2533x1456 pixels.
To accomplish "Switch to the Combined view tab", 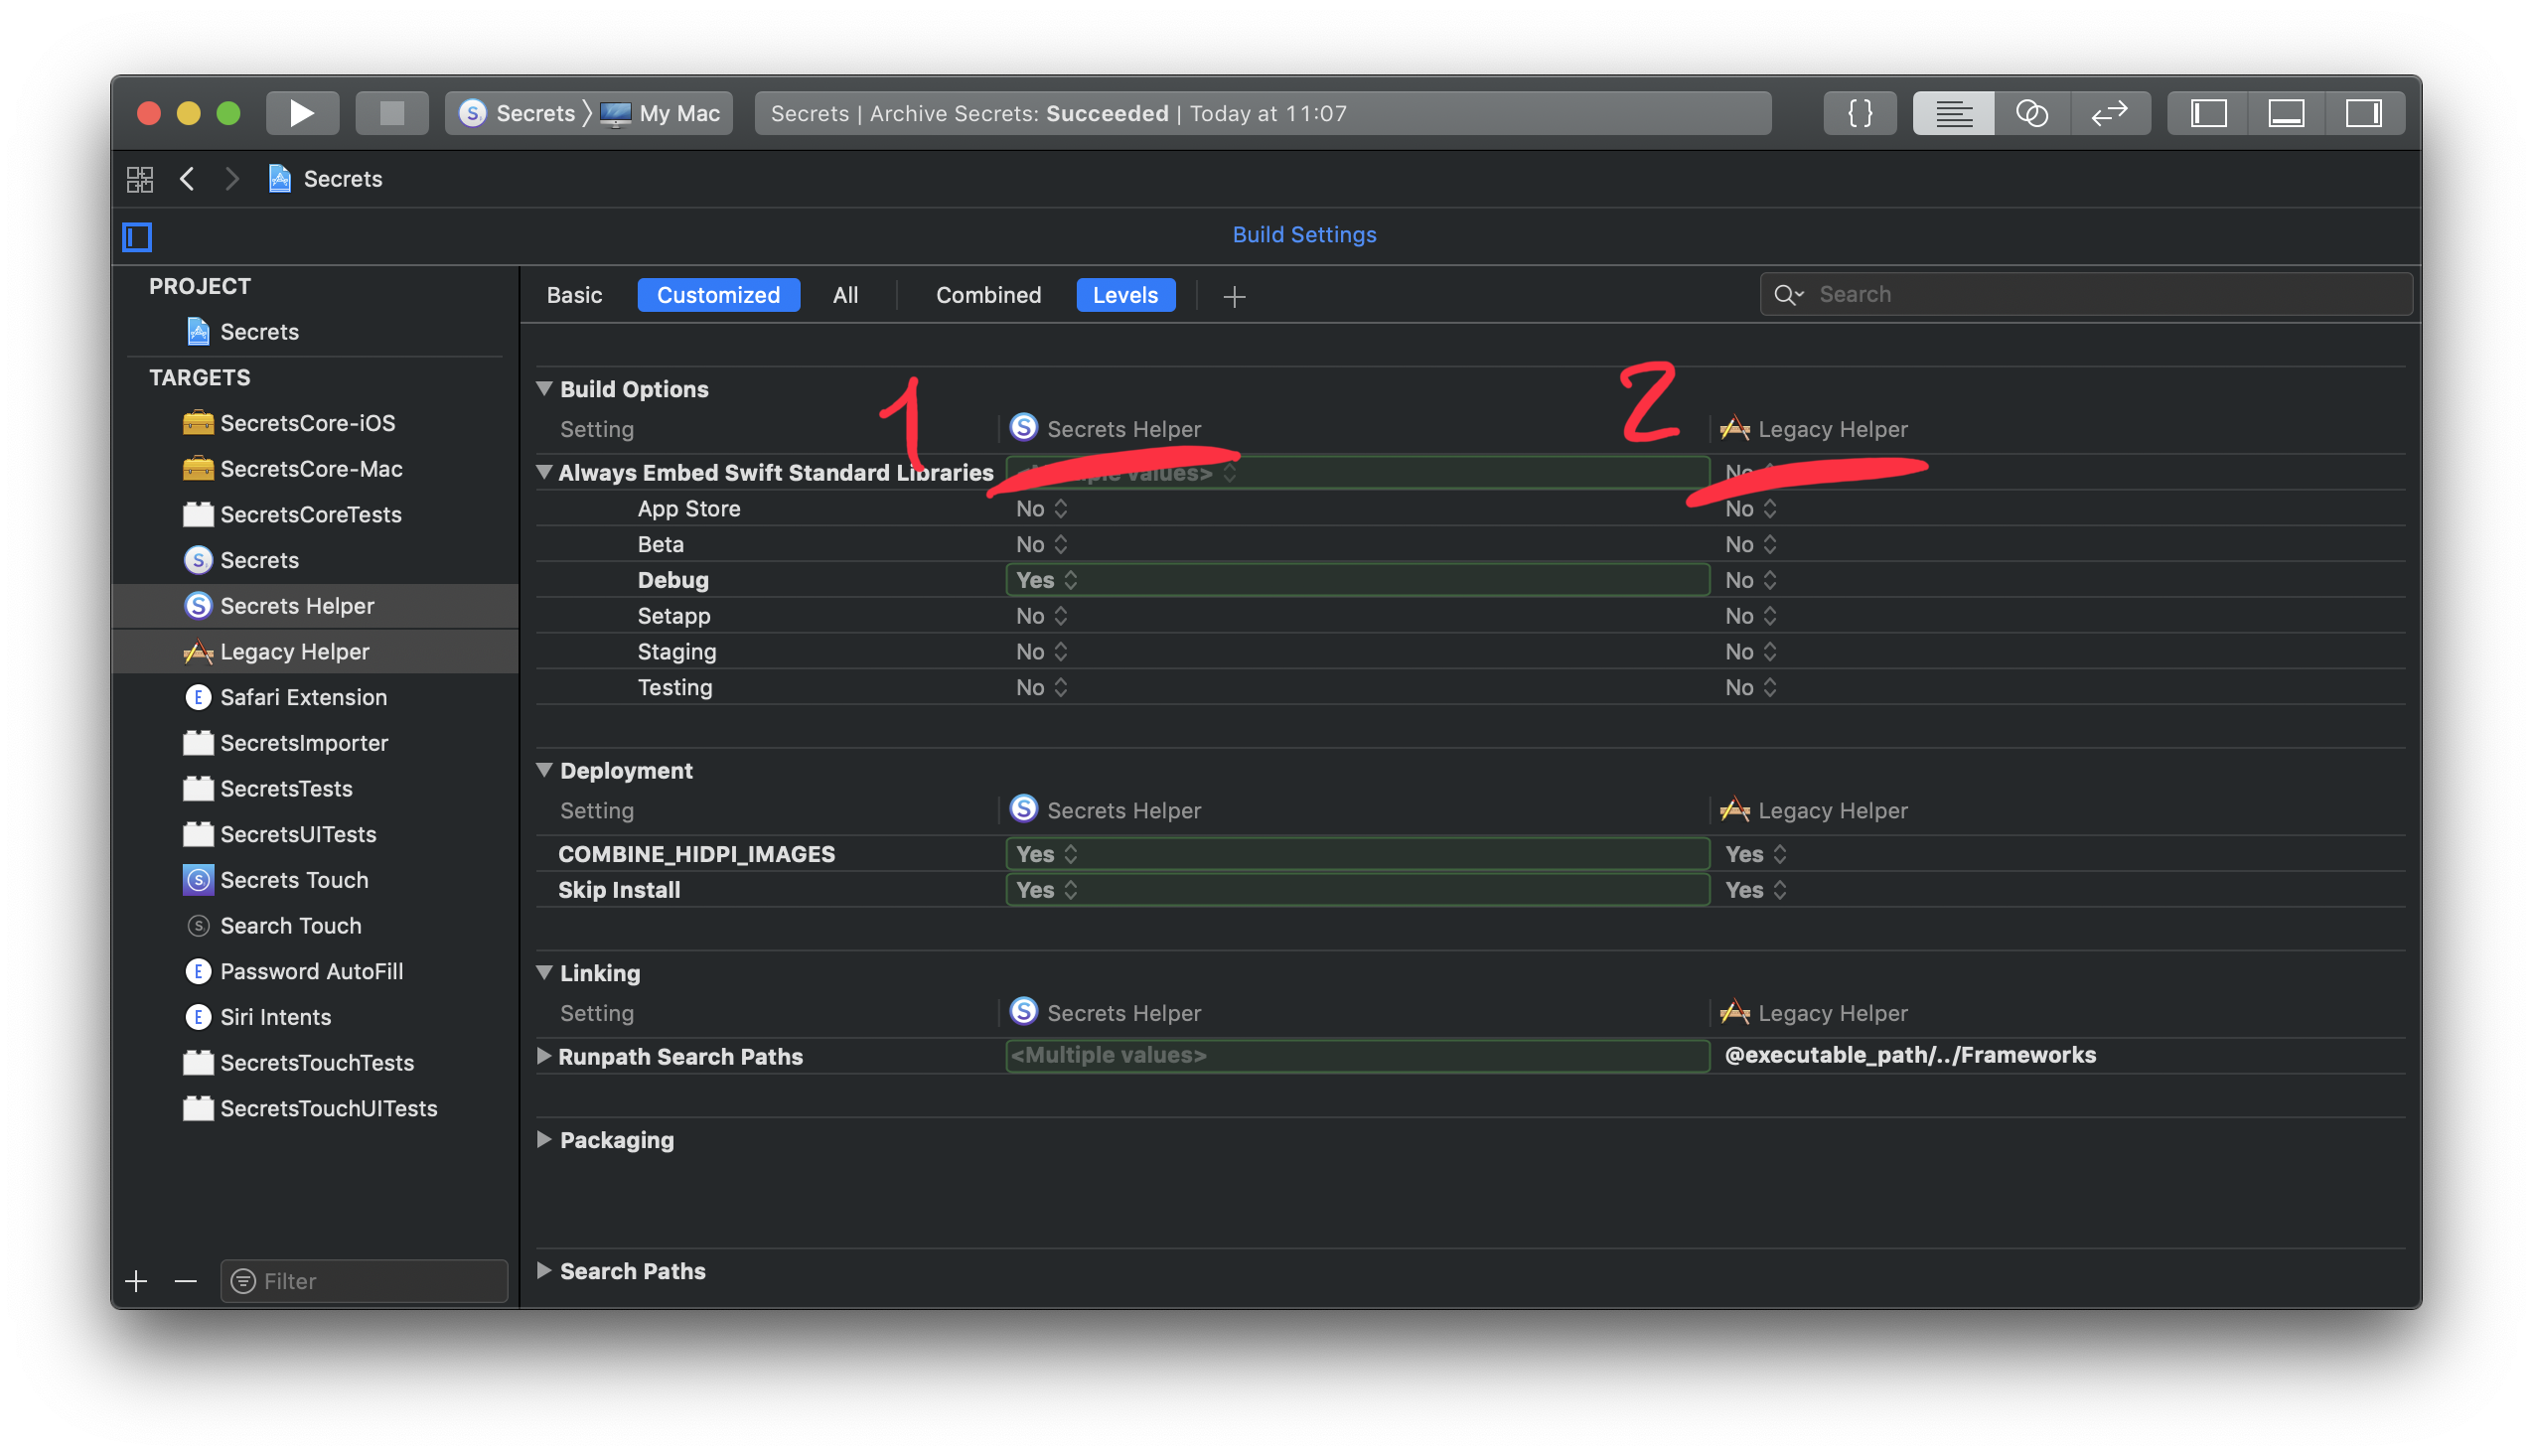I will click(x=988, y=294).
